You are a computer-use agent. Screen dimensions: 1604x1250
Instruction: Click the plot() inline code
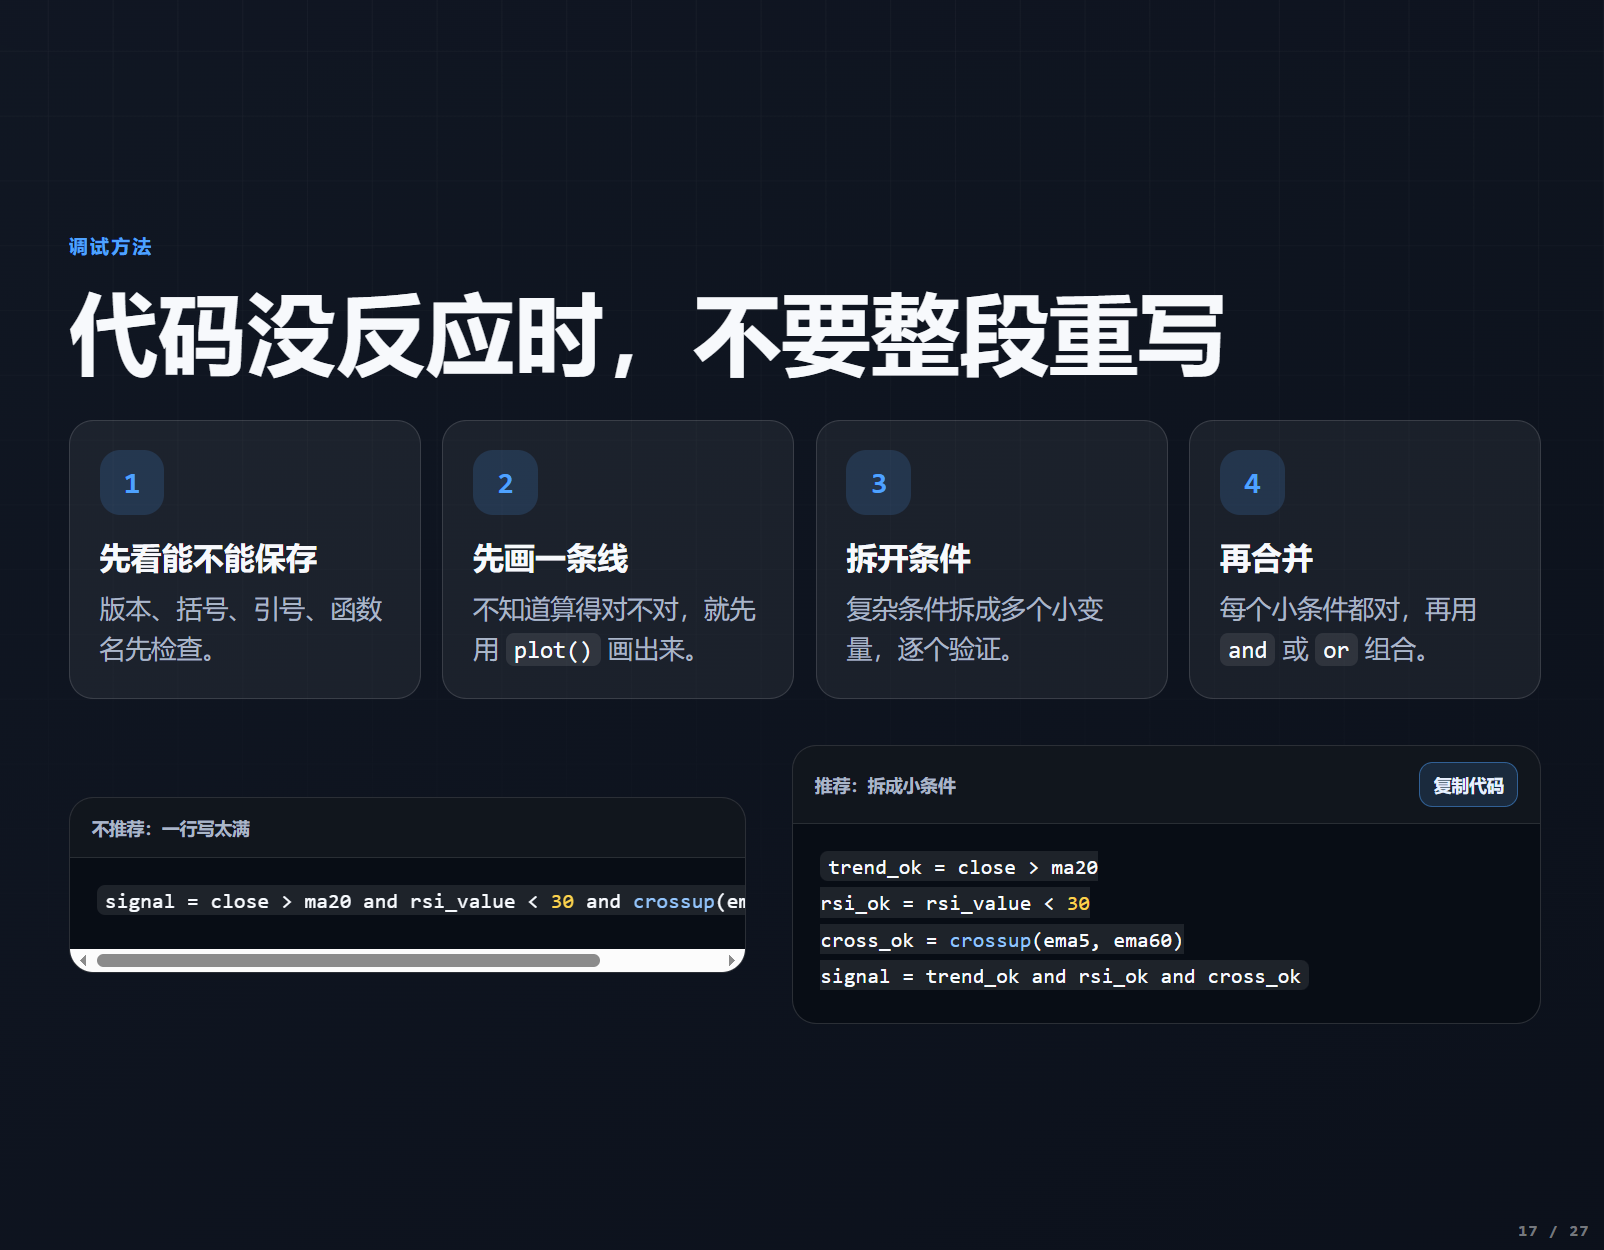click(553, 650)
